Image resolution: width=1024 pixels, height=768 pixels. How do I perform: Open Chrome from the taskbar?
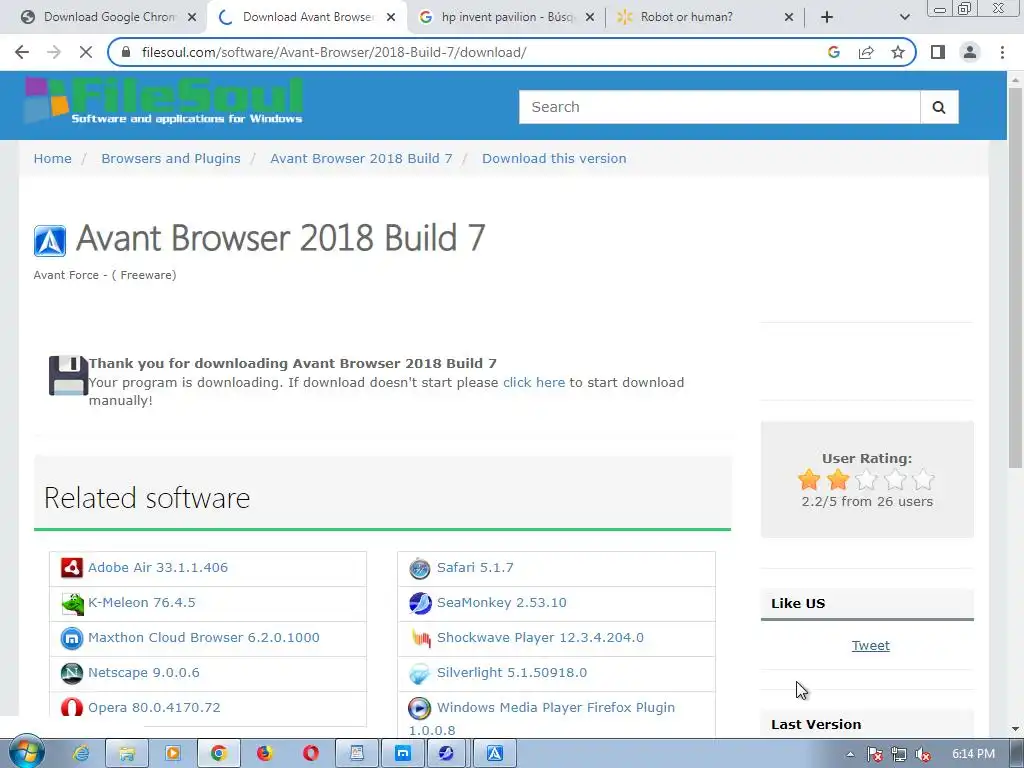[x=218, y=754]
